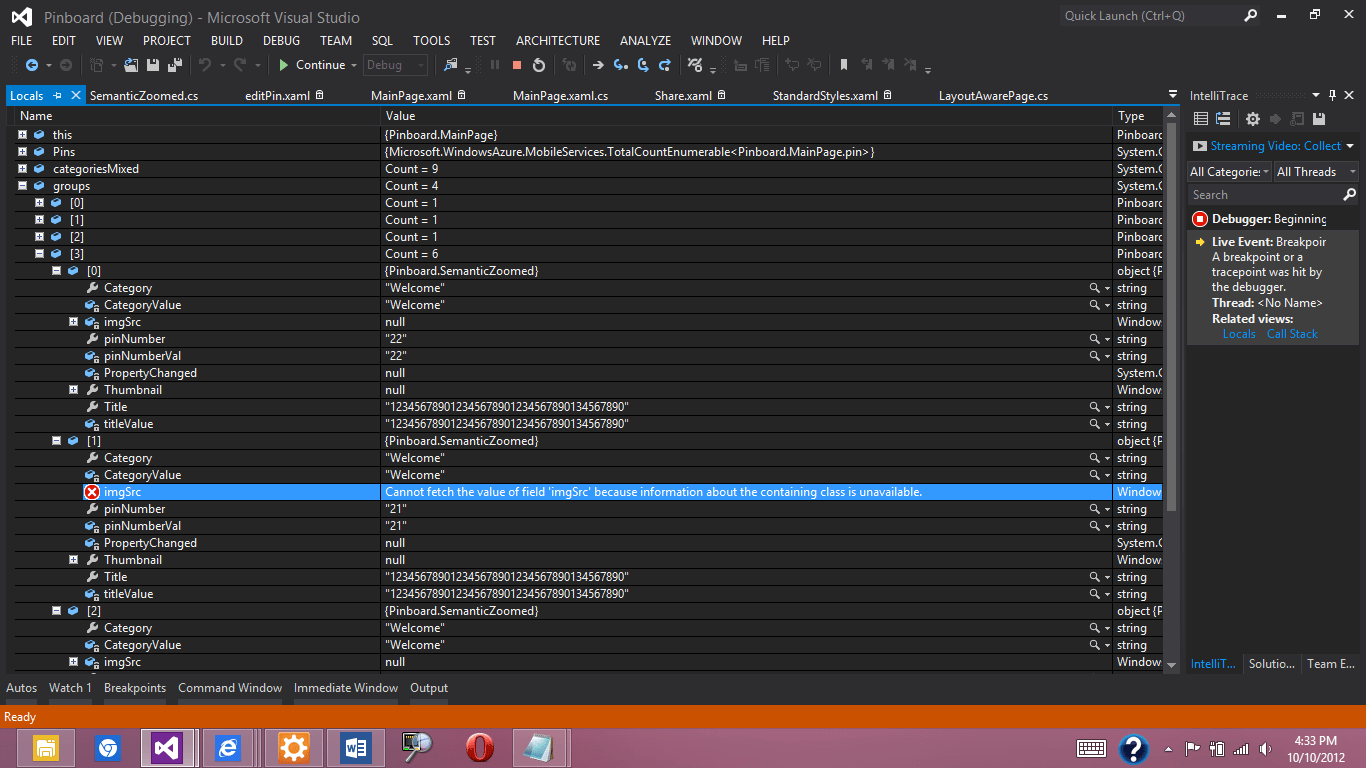Click the Quick Launch search icon
The height and width of the screenshot is (768, 1366).
[1250, 16]
